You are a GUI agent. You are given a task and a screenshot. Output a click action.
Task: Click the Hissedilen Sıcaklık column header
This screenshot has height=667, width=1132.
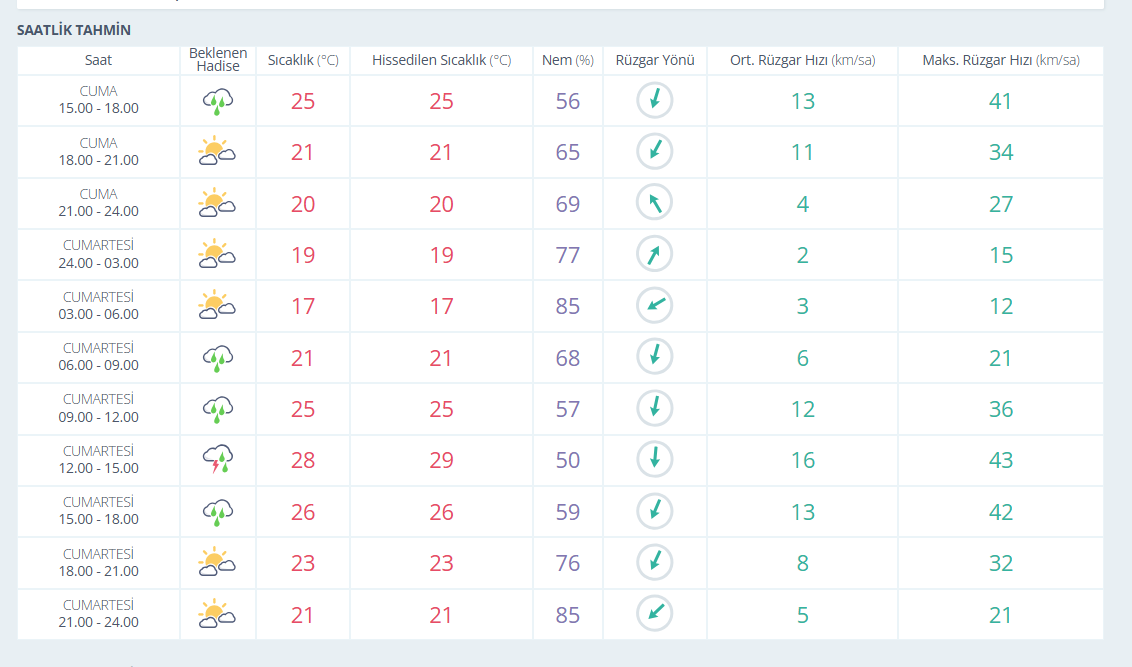point(441,61)
